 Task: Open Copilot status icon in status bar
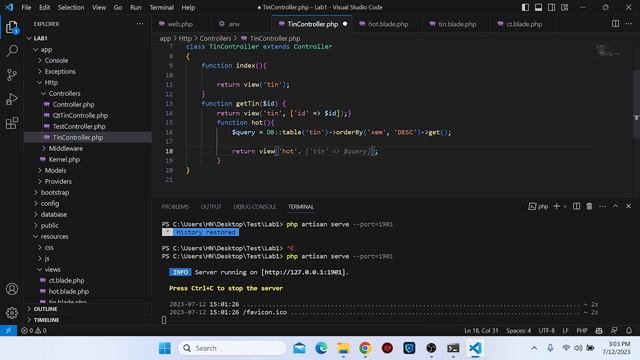tap(599, 331)
